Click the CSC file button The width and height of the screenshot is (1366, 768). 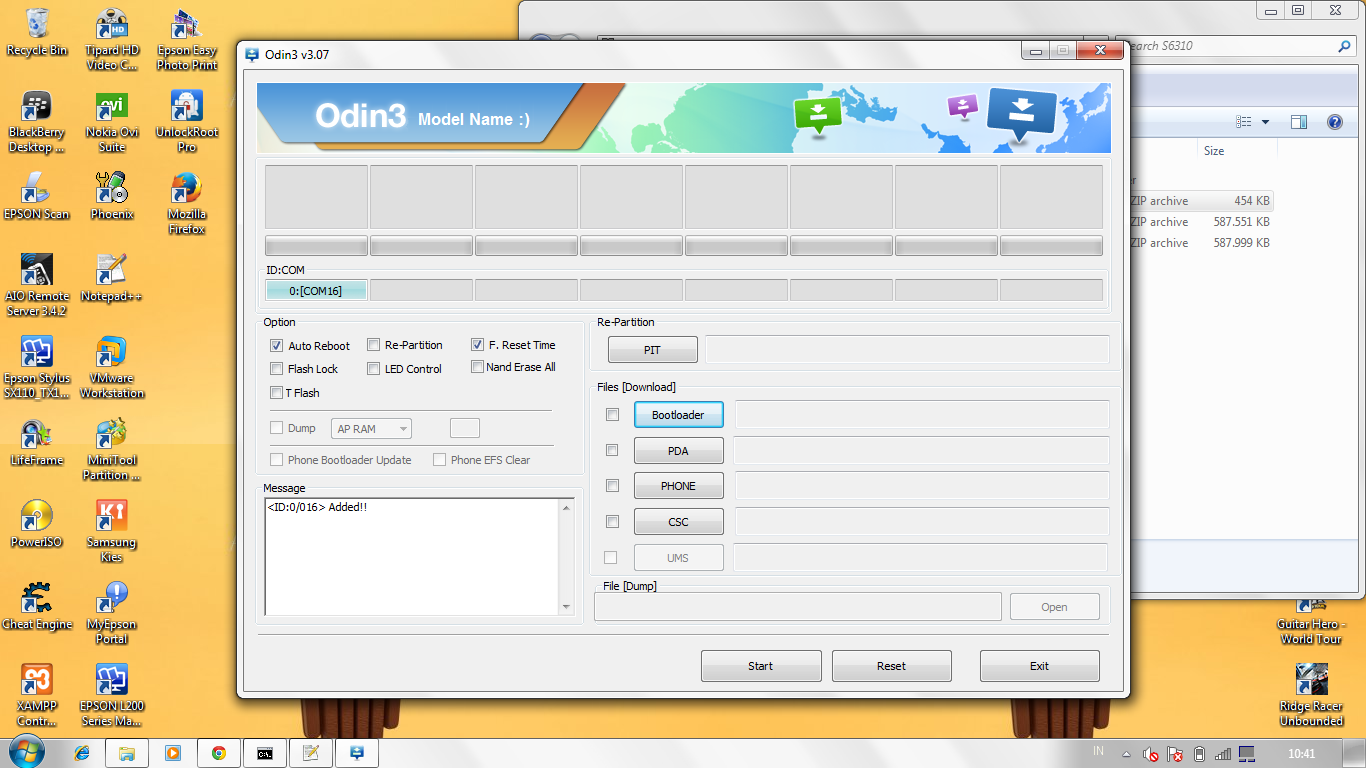[x=678, y=522]
